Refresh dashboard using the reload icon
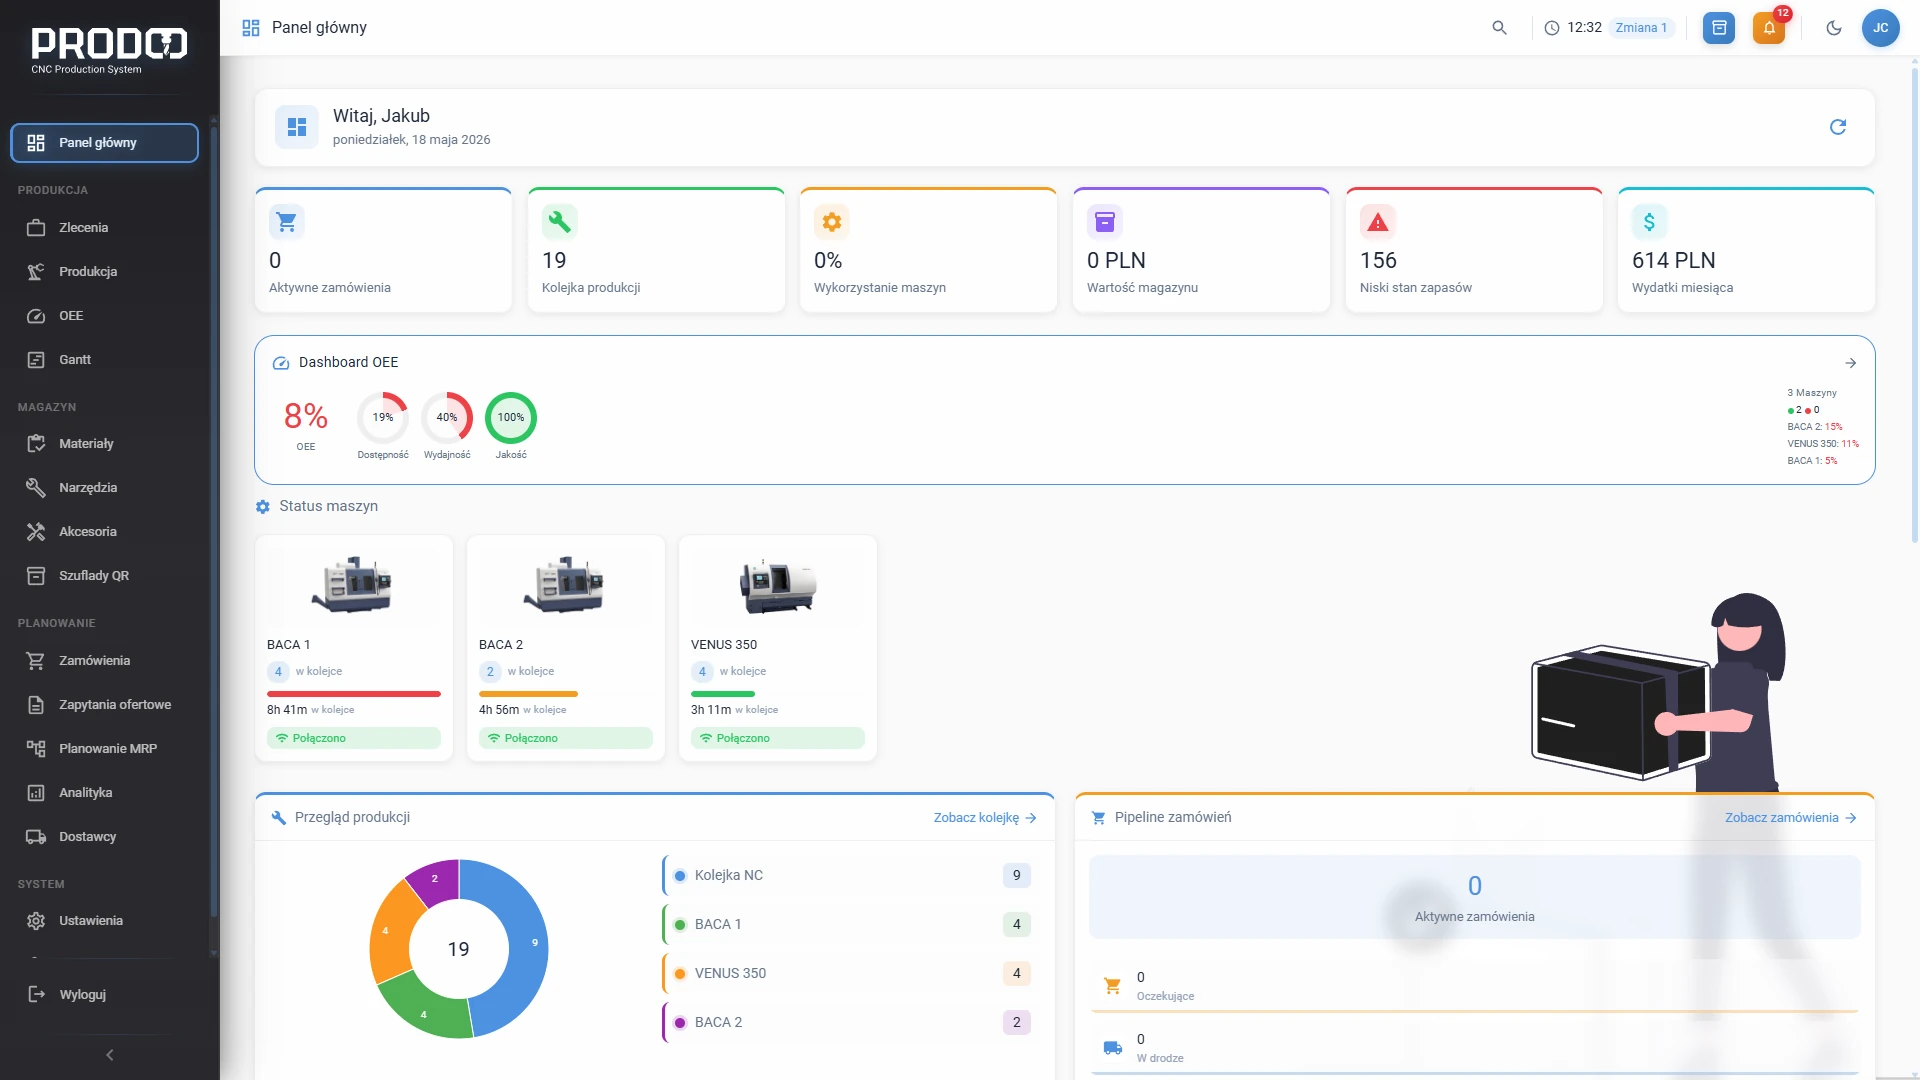This screenshot has width=1920, height=1080. coord(1838,127)
